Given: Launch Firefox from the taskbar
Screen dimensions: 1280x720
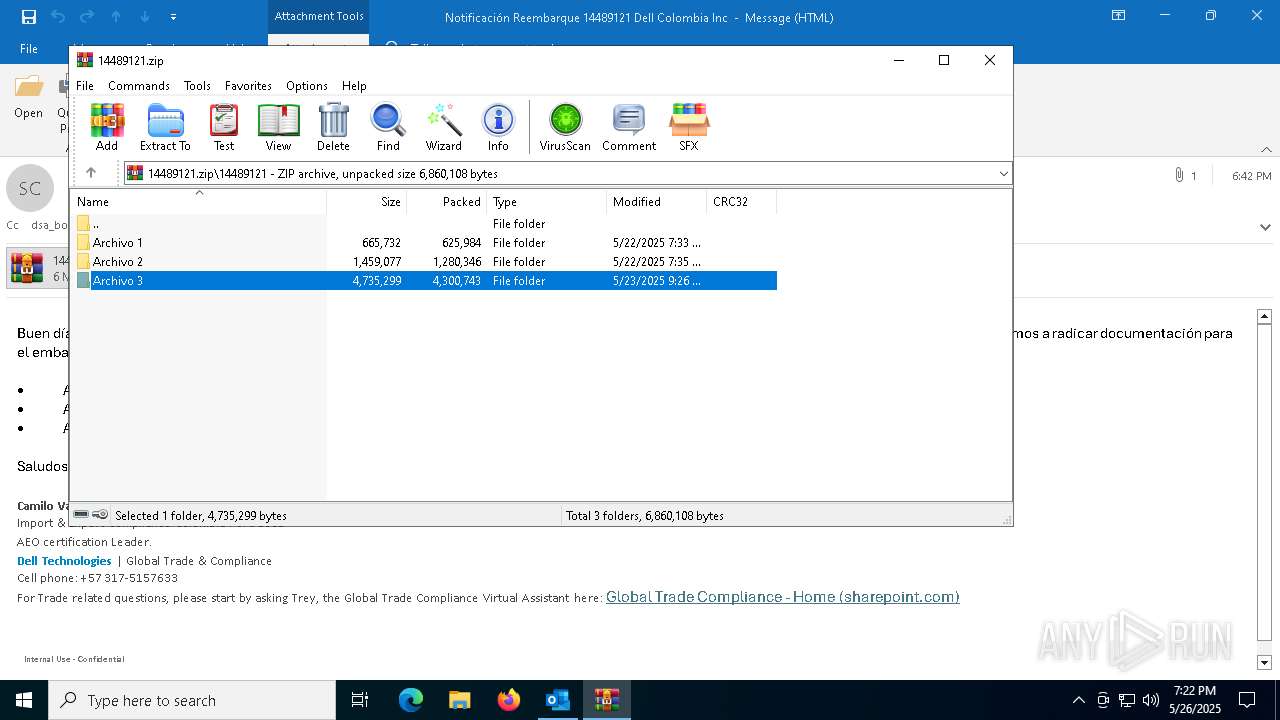Looking at the screenshot, I should (508, 700).
